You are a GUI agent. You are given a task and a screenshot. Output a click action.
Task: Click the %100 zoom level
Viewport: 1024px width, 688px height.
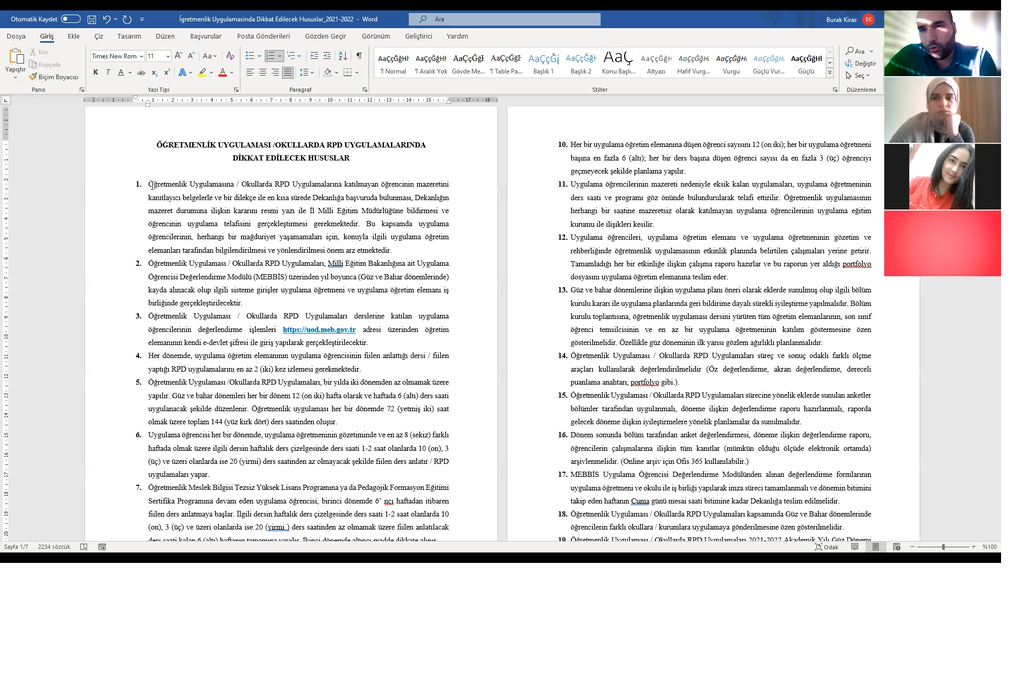click(989, 547)
